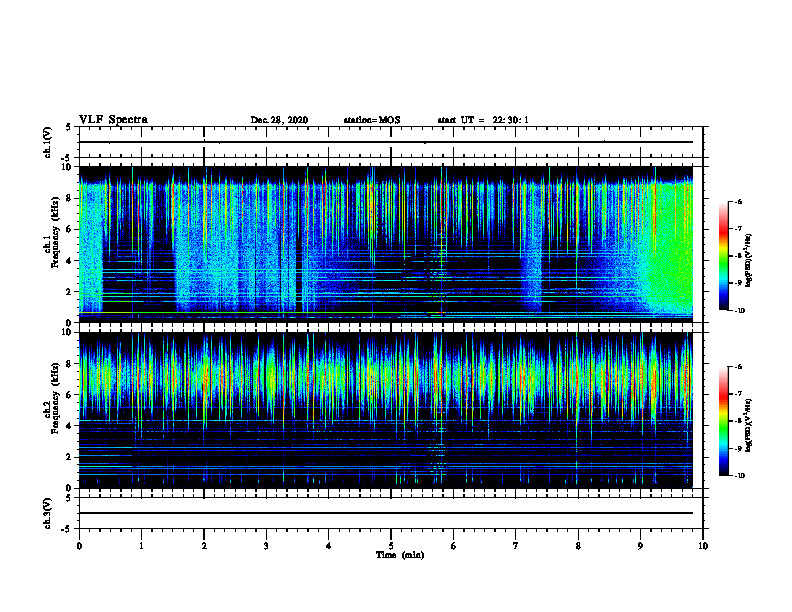Click the ch.1 frequency axis '8' tick label
The width and height of the screenshot is (792, 612).
pyautogui.click(x=69, y=198)
